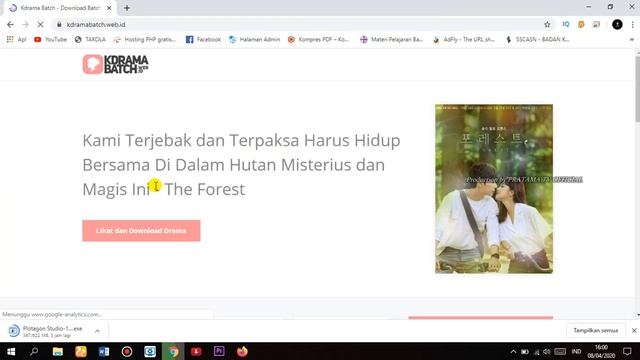Click the Lihat dan Download Drama button
The image size is (640, 360).
[141, 231]
